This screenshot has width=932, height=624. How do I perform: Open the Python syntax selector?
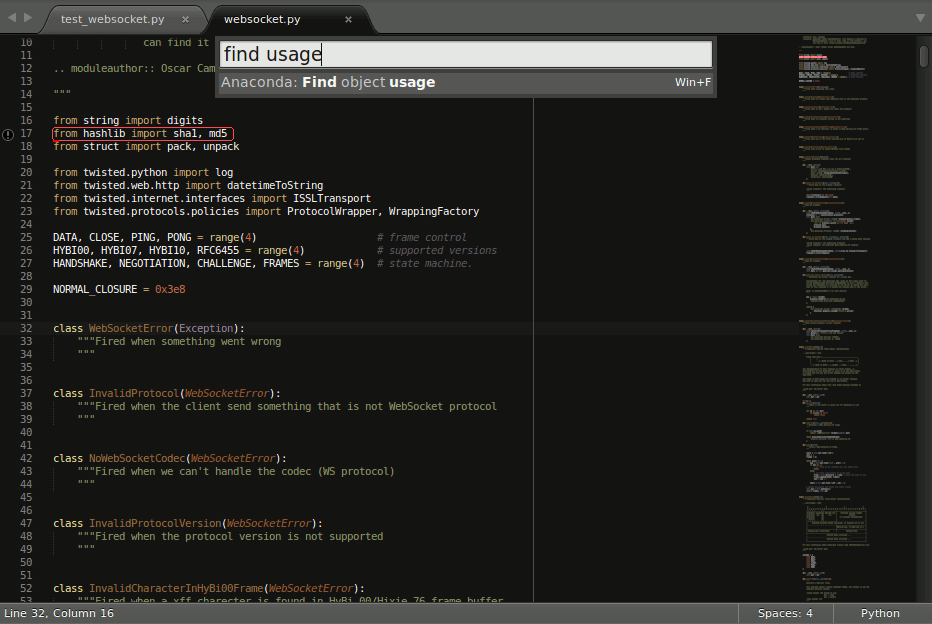(x=879, y=613)
